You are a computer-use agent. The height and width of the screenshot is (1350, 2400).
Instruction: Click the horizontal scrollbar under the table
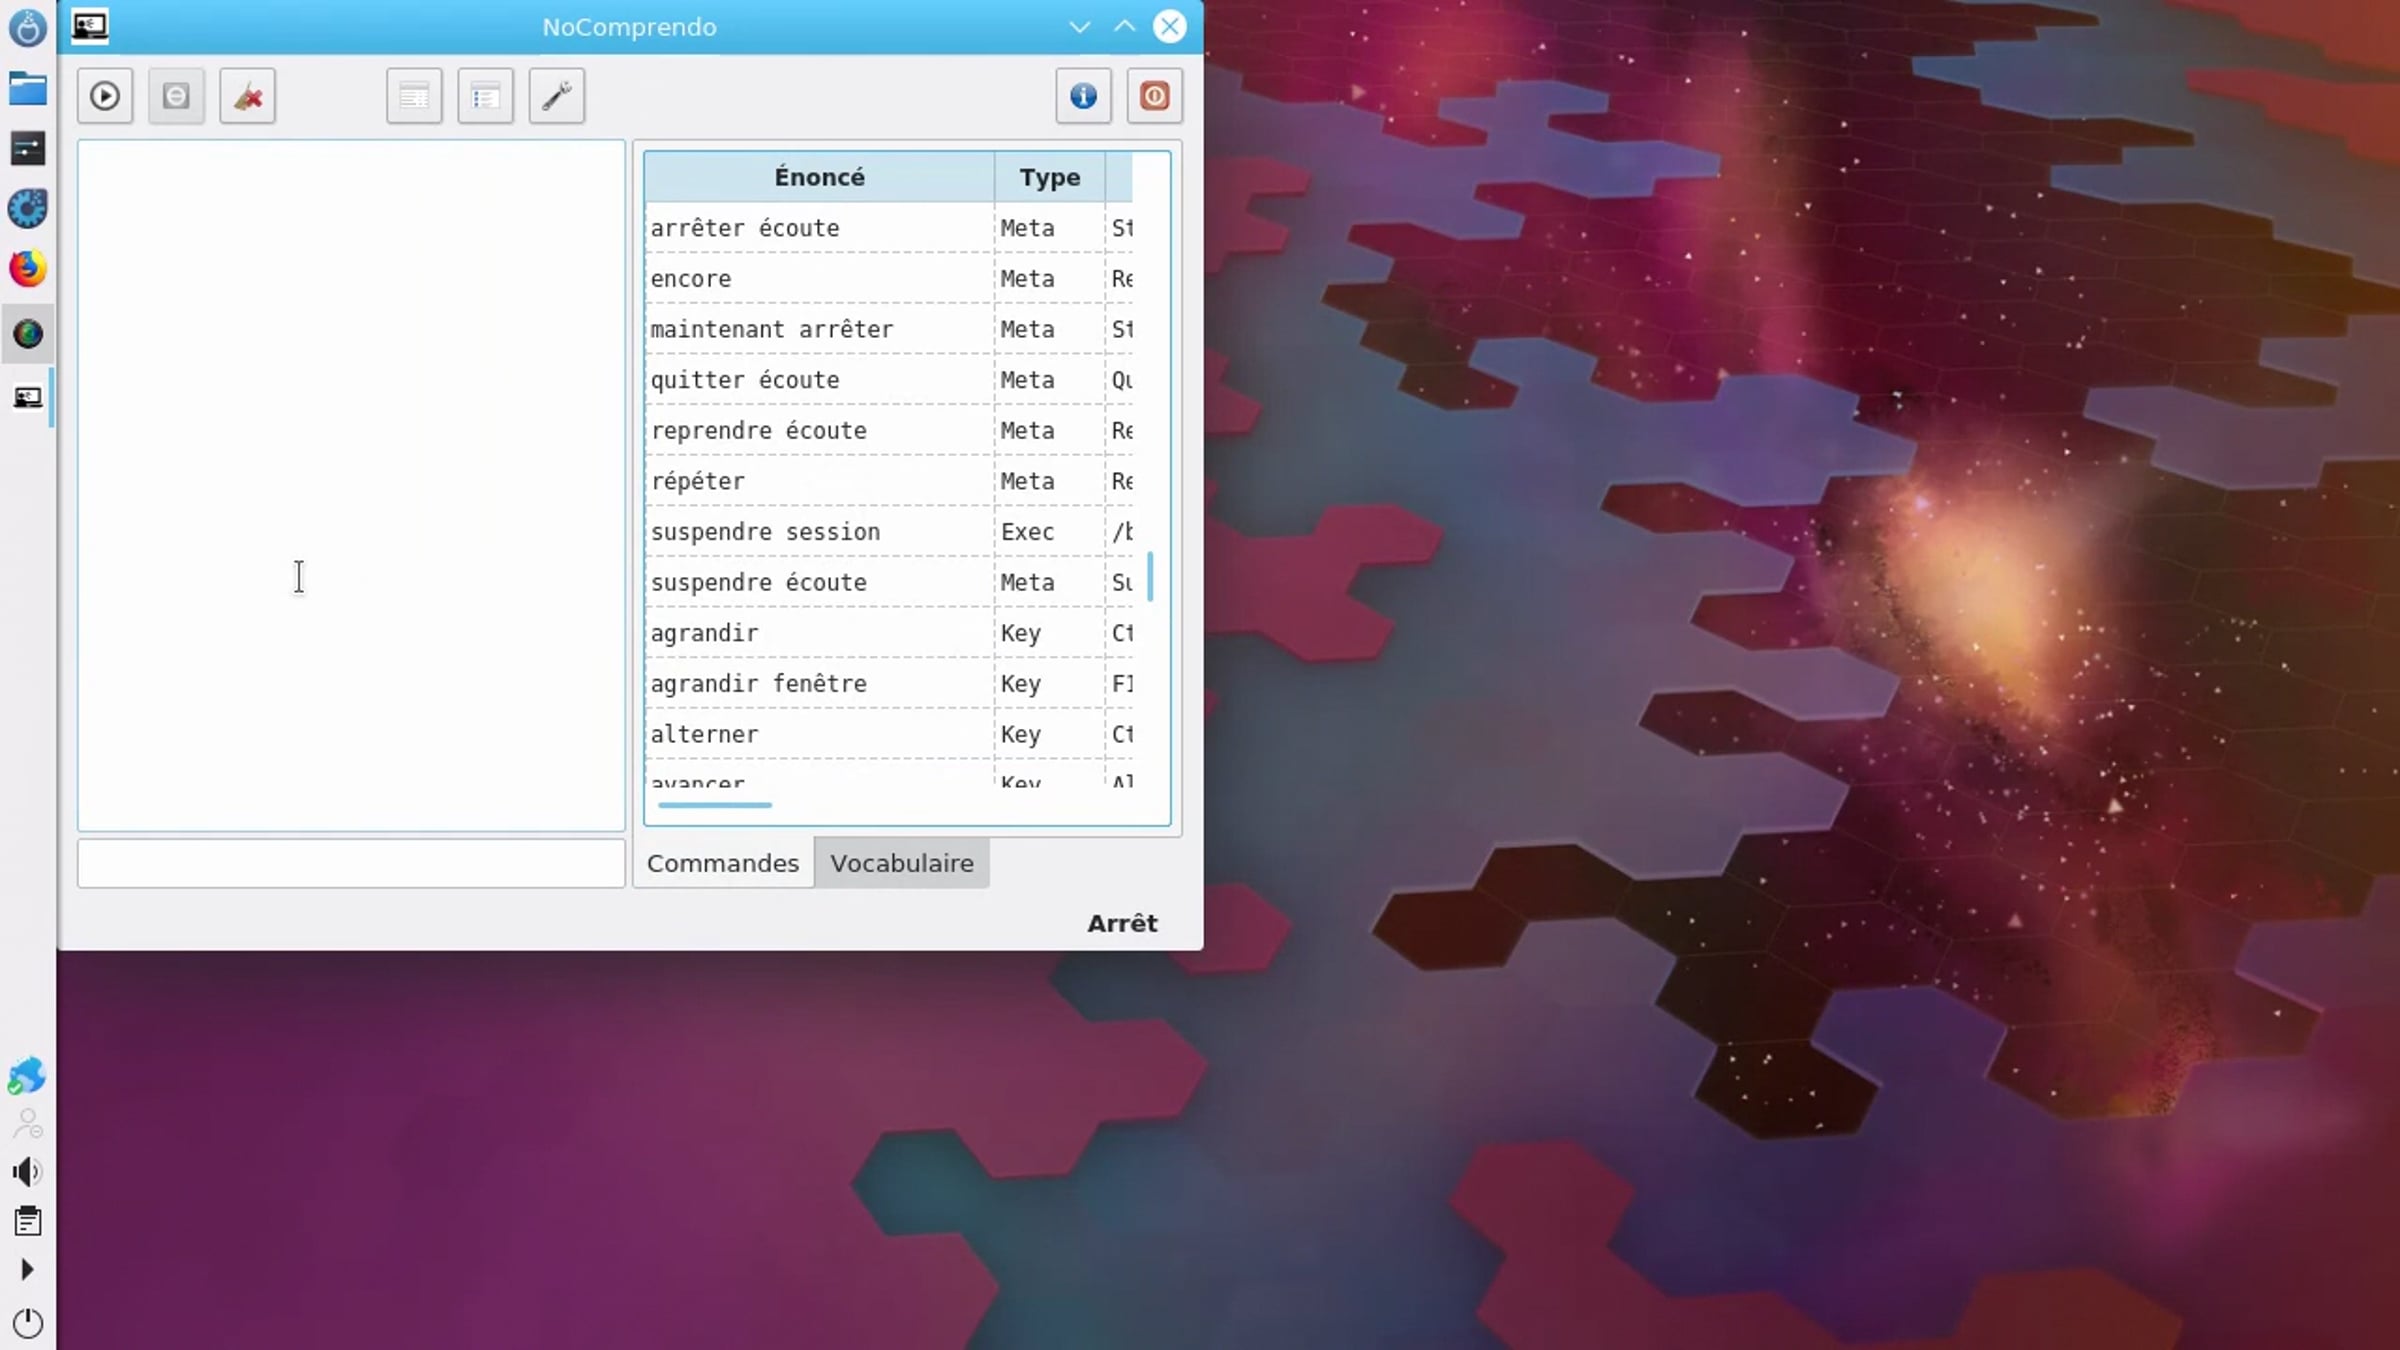[715, 805]
